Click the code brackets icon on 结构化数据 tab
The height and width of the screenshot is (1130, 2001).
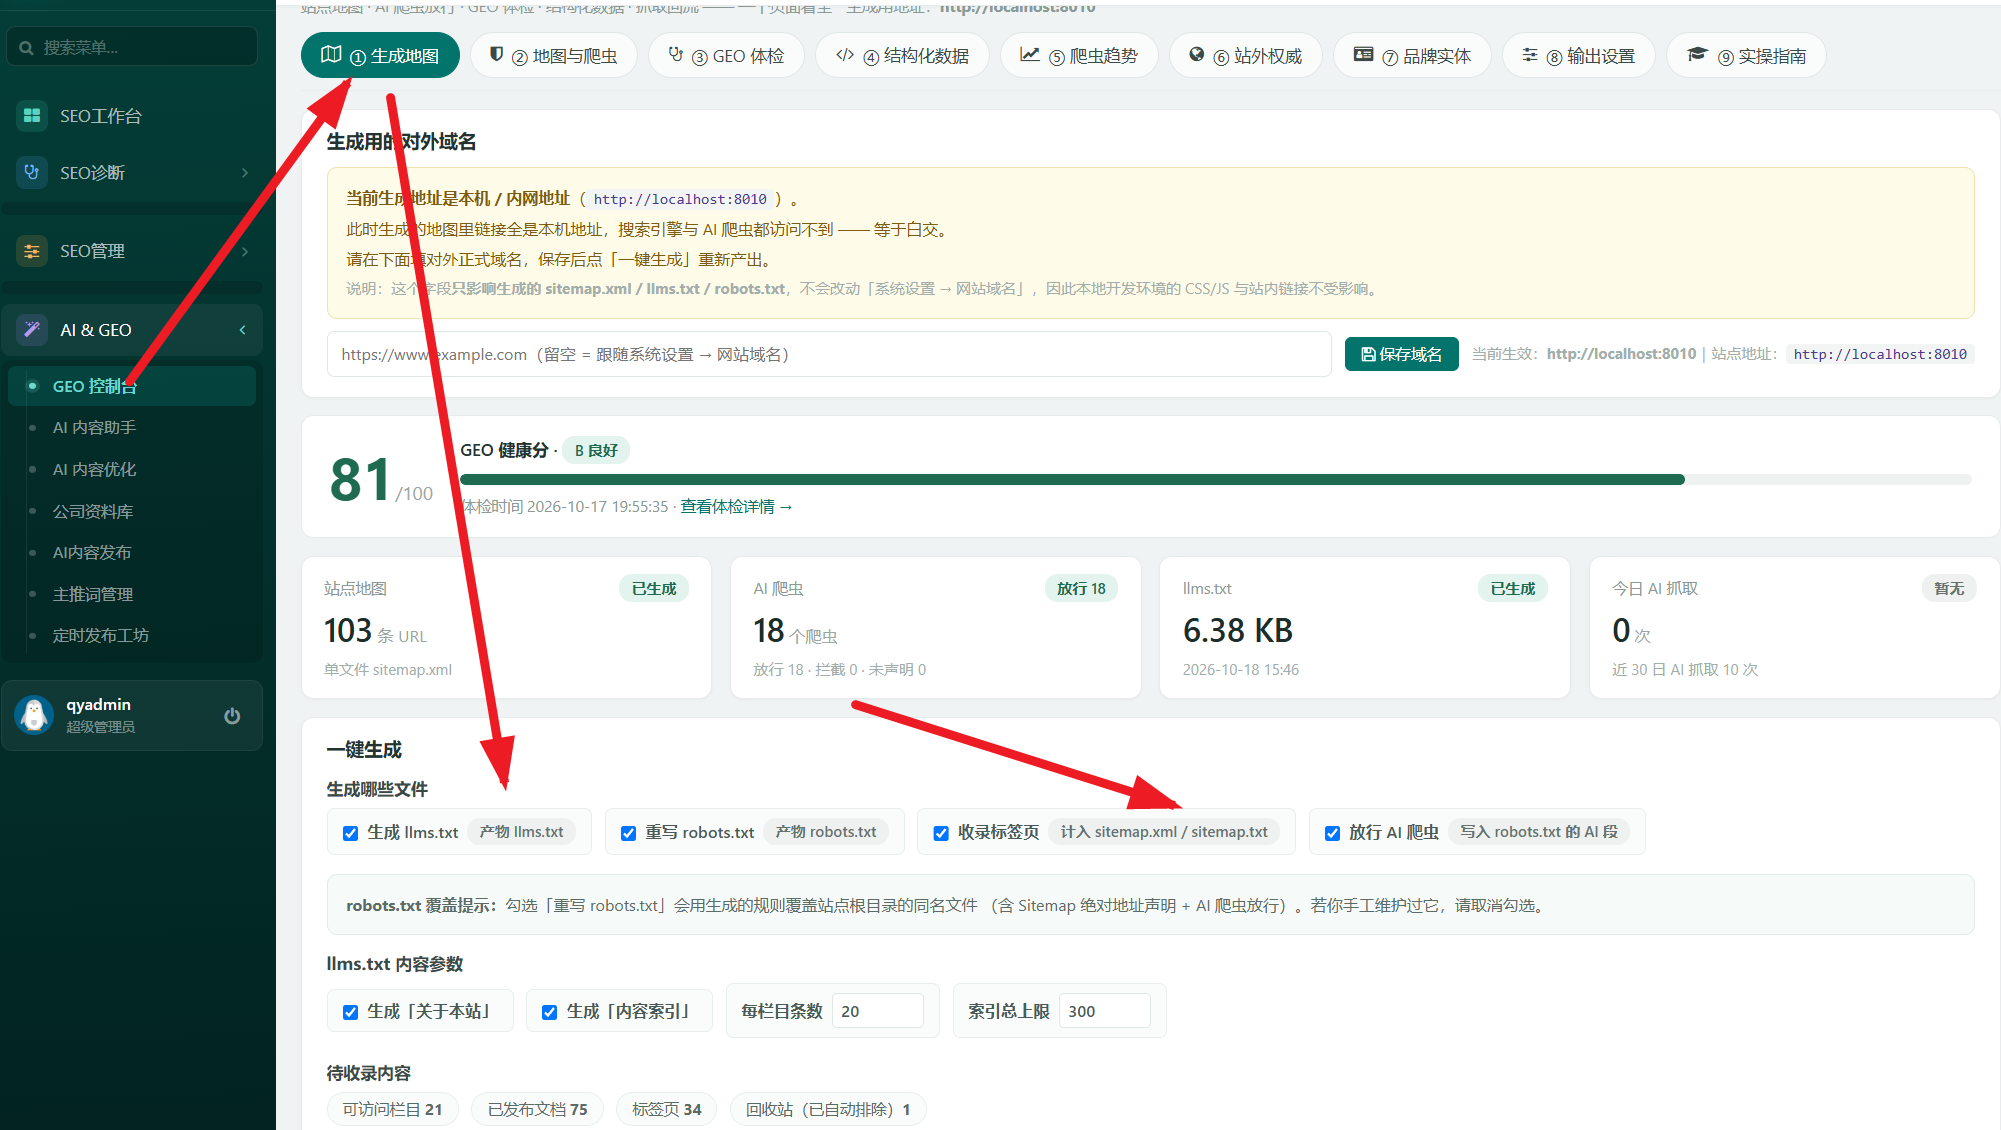coord(845,55)
